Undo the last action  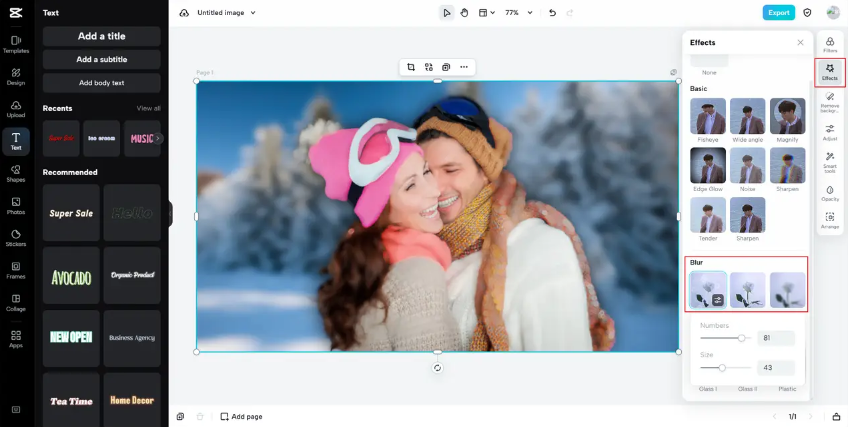click(x=552, y=13)
